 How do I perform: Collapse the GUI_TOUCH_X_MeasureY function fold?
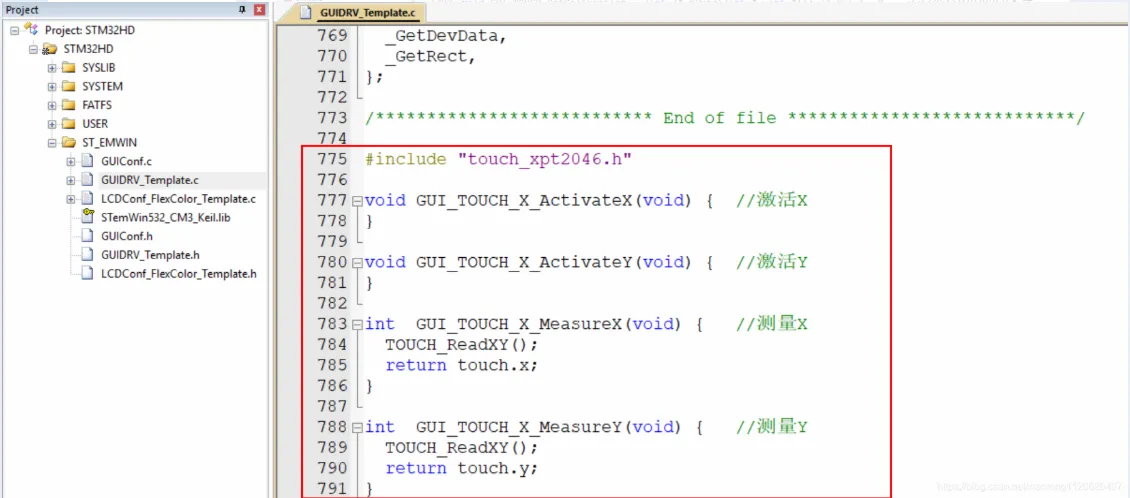coord(356,428)
